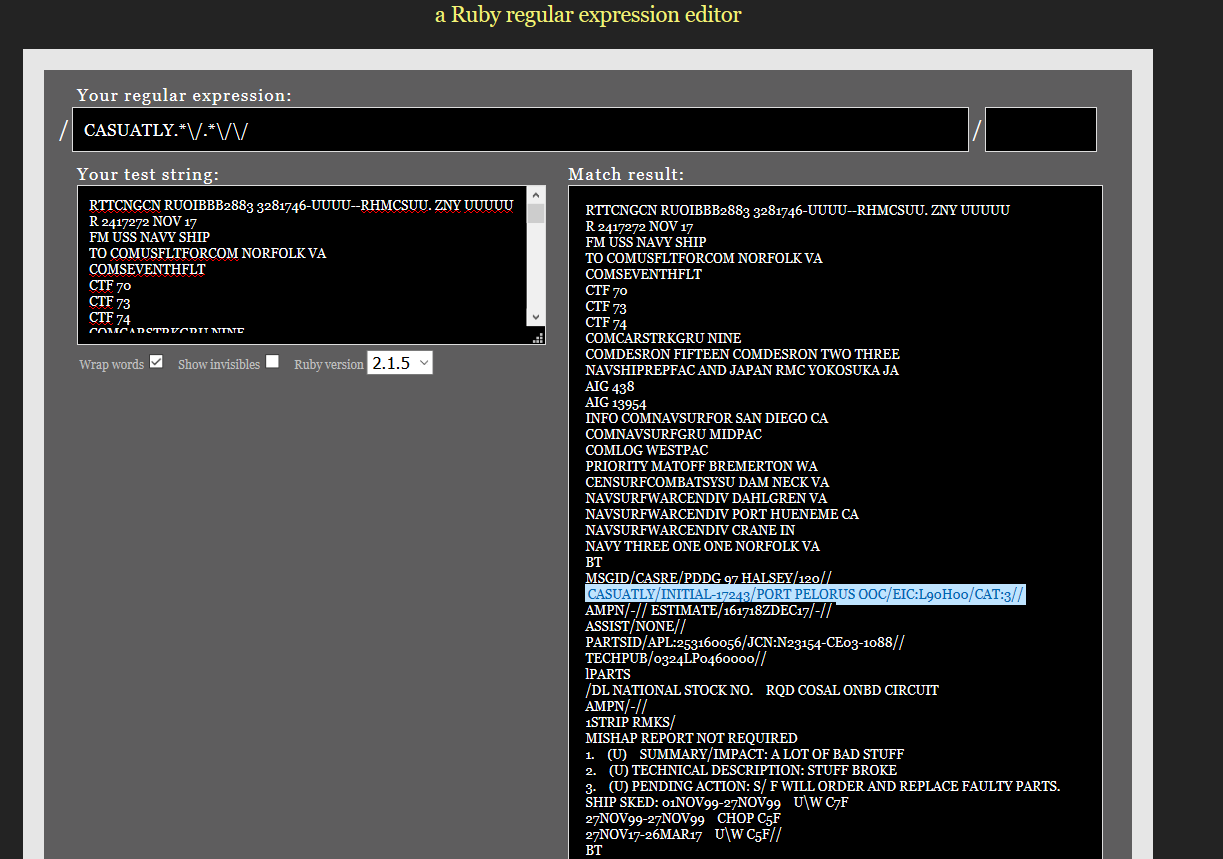Viewport: 1223px width, 859px height.
Task: Click the test string scrollbar up arrow
Action: 536,195
